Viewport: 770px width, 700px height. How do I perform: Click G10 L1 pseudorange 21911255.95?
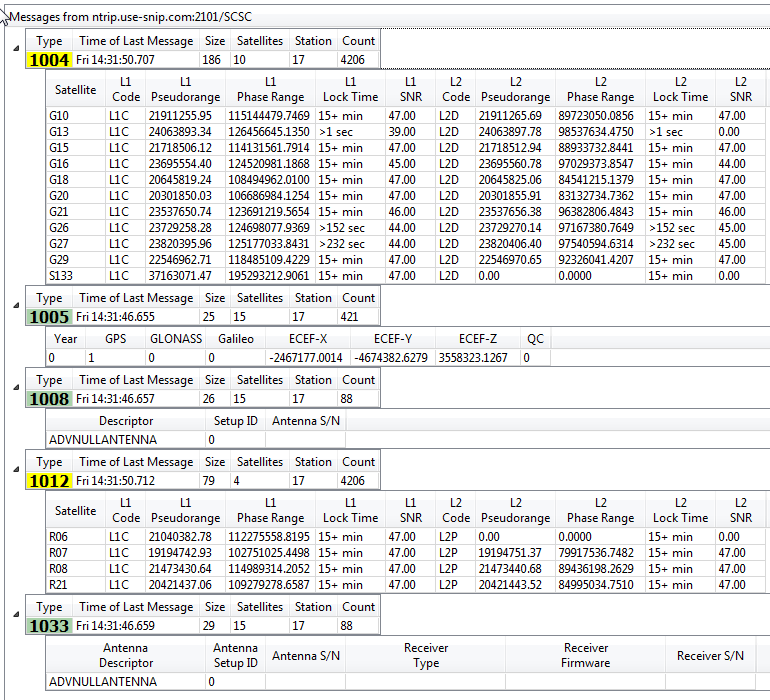coord(180,116)
